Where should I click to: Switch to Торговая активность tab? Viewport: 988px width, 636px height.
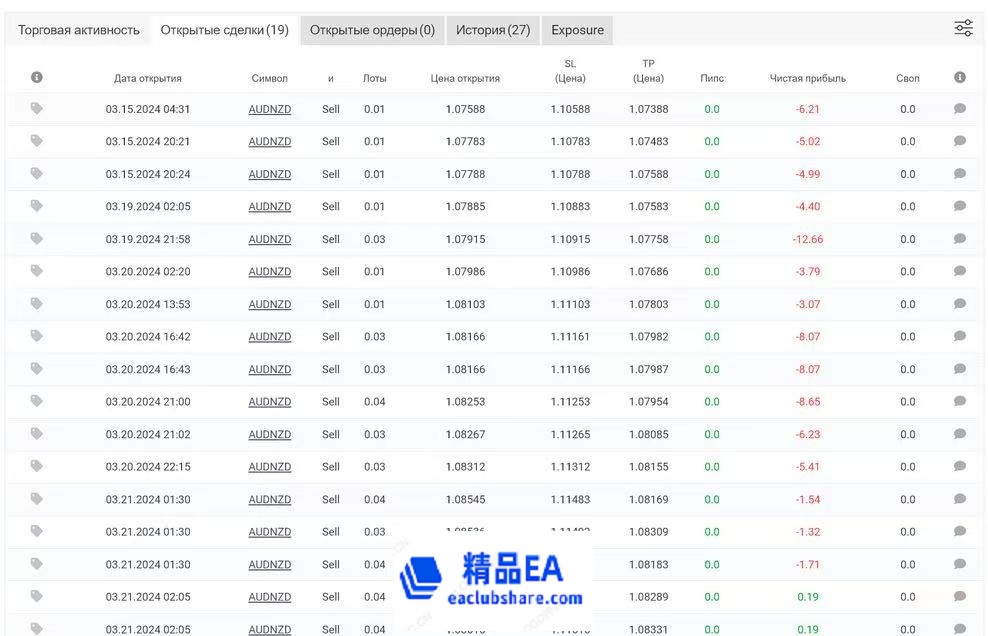pyautogui.click(x=79, y=30)
